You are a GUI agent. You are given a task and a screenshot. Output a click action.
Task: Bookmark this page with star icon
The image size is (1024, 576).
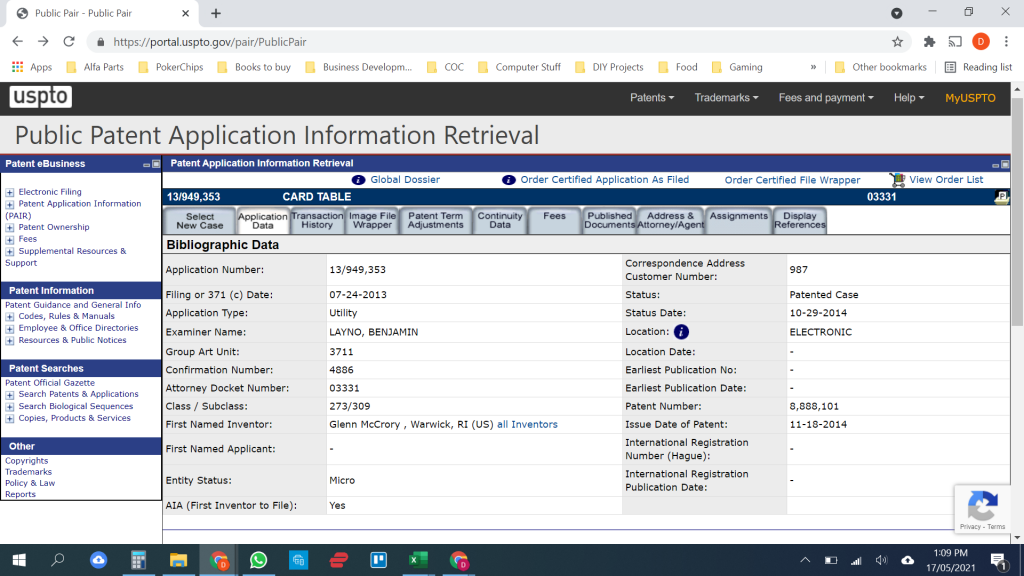pyautogui.click(x=897, y=42)
